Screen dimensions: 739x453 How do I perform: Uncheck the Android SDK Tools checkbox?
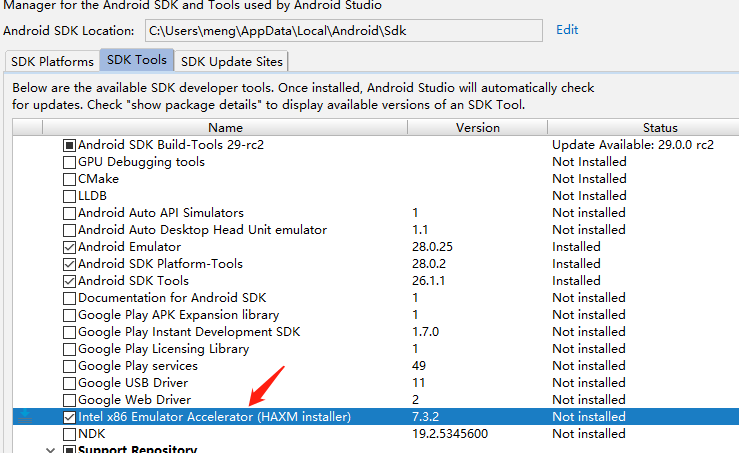pyautogui.click(x=69, y=281)
